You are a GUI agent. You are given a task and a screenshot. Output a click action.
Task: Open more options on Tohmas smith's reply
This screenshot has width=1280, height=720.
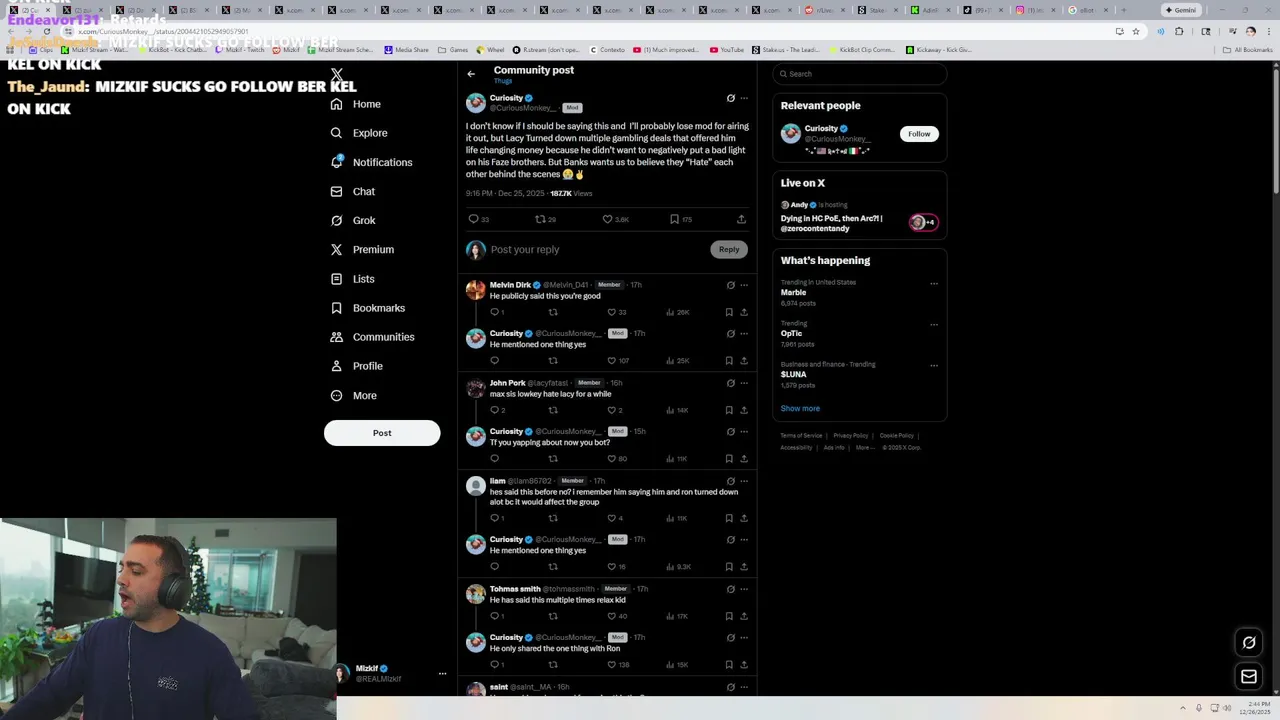[x=744, y=589]
